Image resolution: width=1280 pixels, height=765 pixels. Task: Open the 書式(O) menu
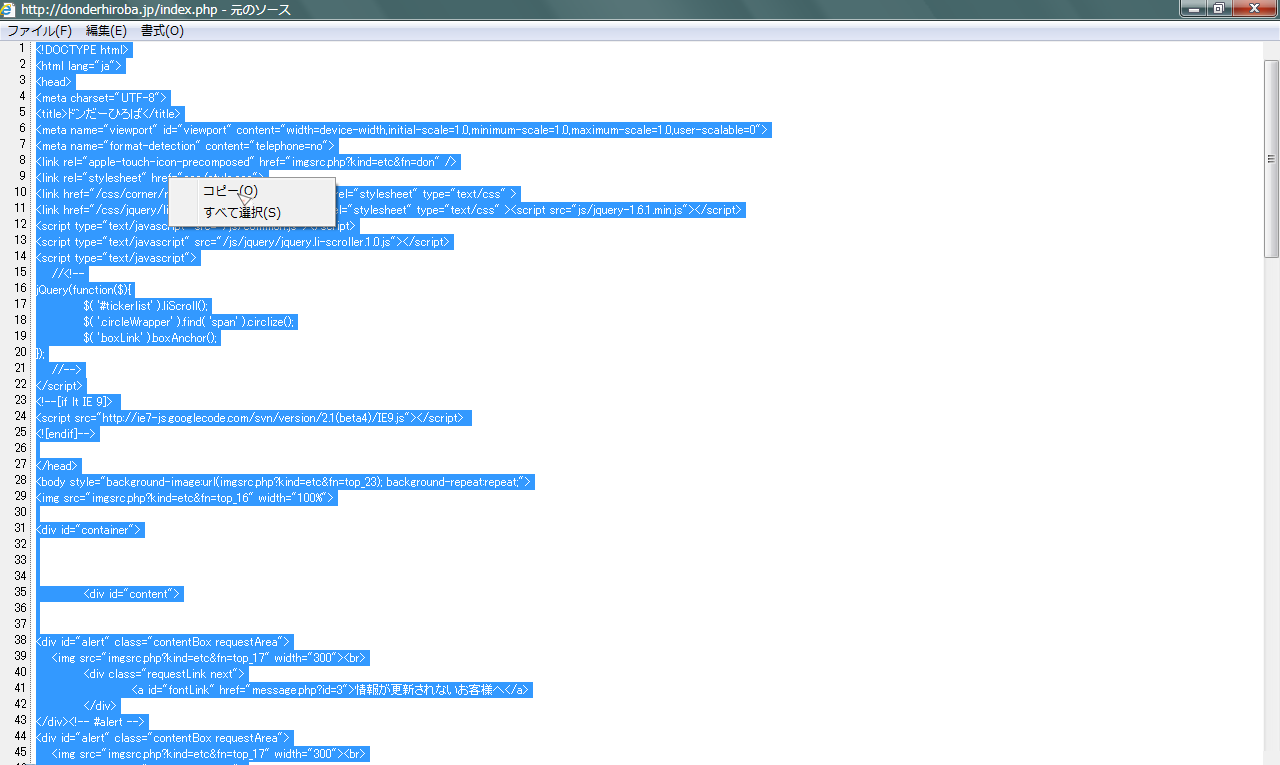pos(162,31)
